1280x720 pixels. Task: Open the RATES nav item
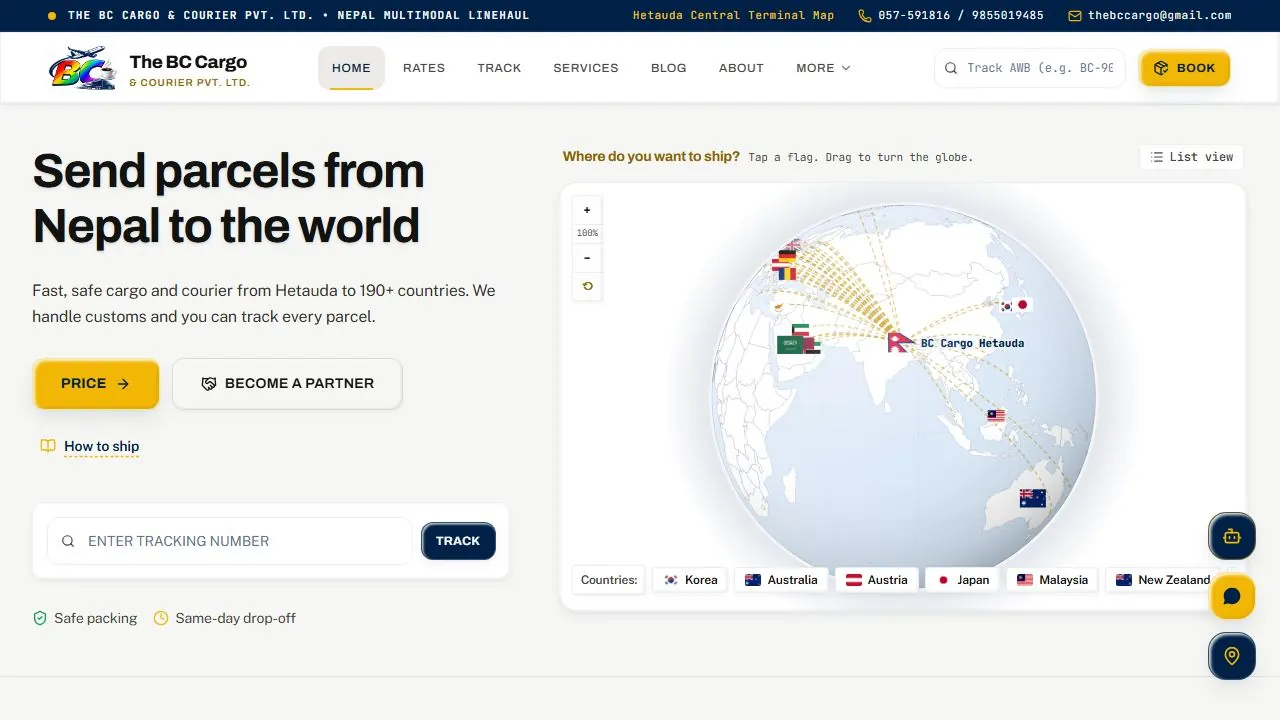(424, 68)
